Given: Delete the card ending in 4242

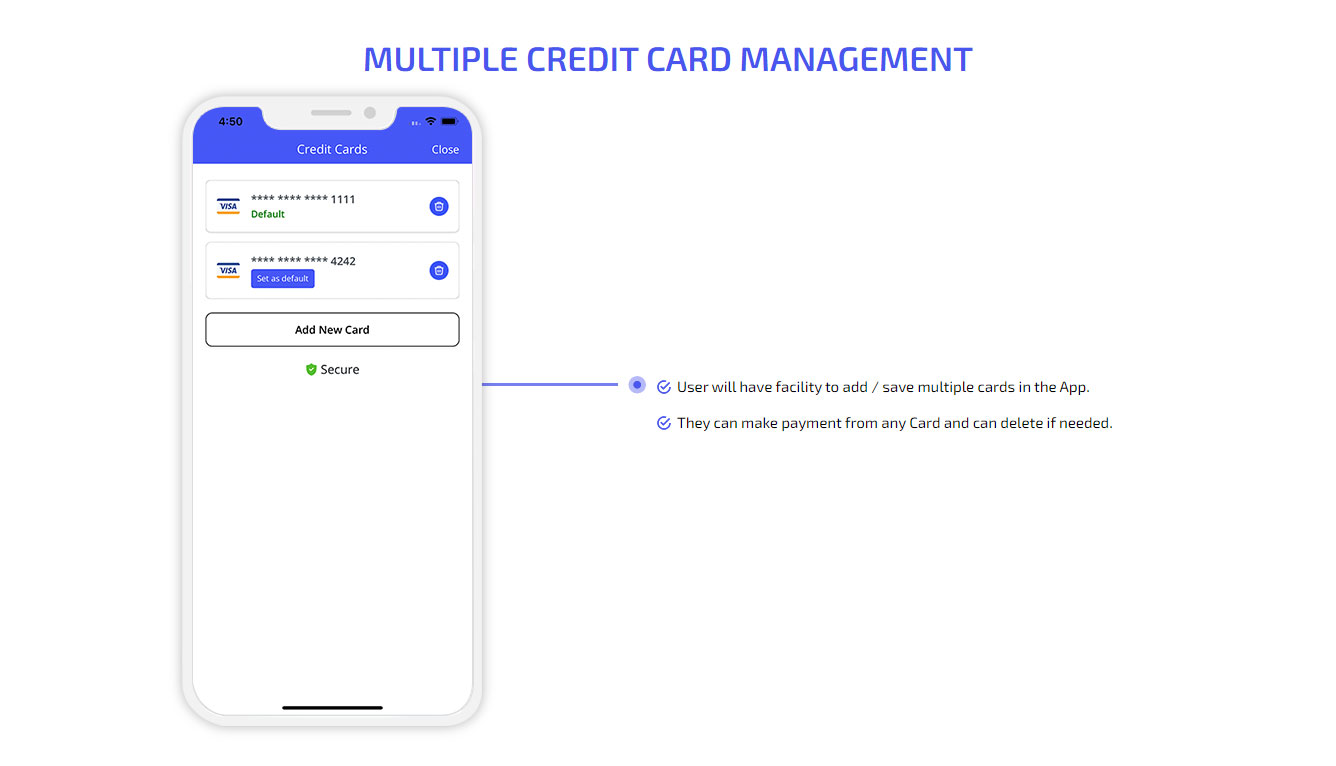Looking at the screenshot, I should click(439, 270).
